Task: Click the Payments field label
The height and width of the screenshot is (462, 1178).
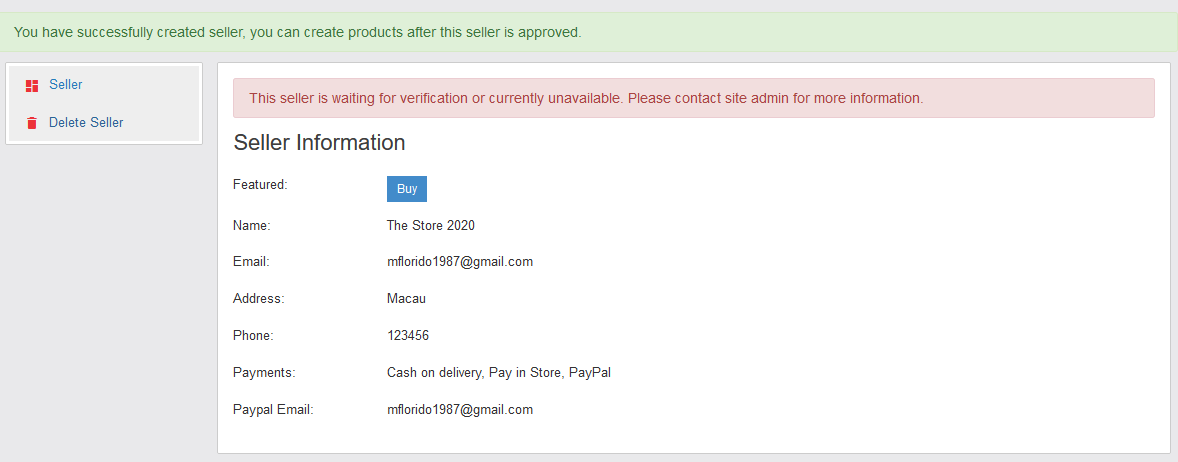Action: (264, 373)
